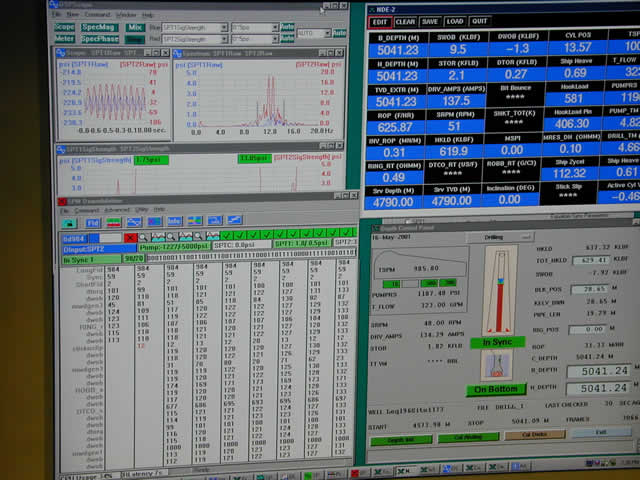Click the red X icon beside 0d984
The image size is (640, 480).
130,238
